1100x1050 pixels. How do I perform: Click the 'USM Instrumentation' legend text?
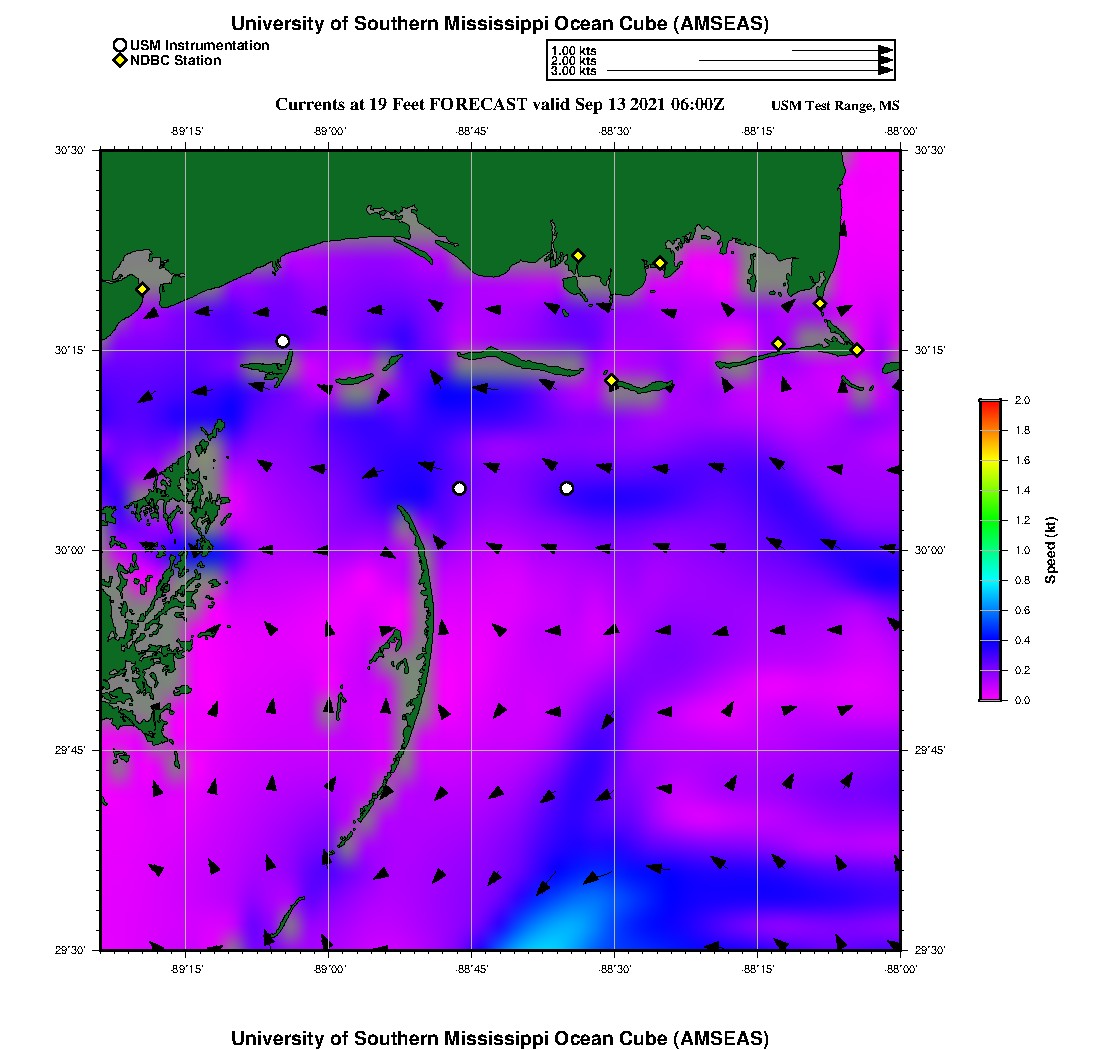199,45
